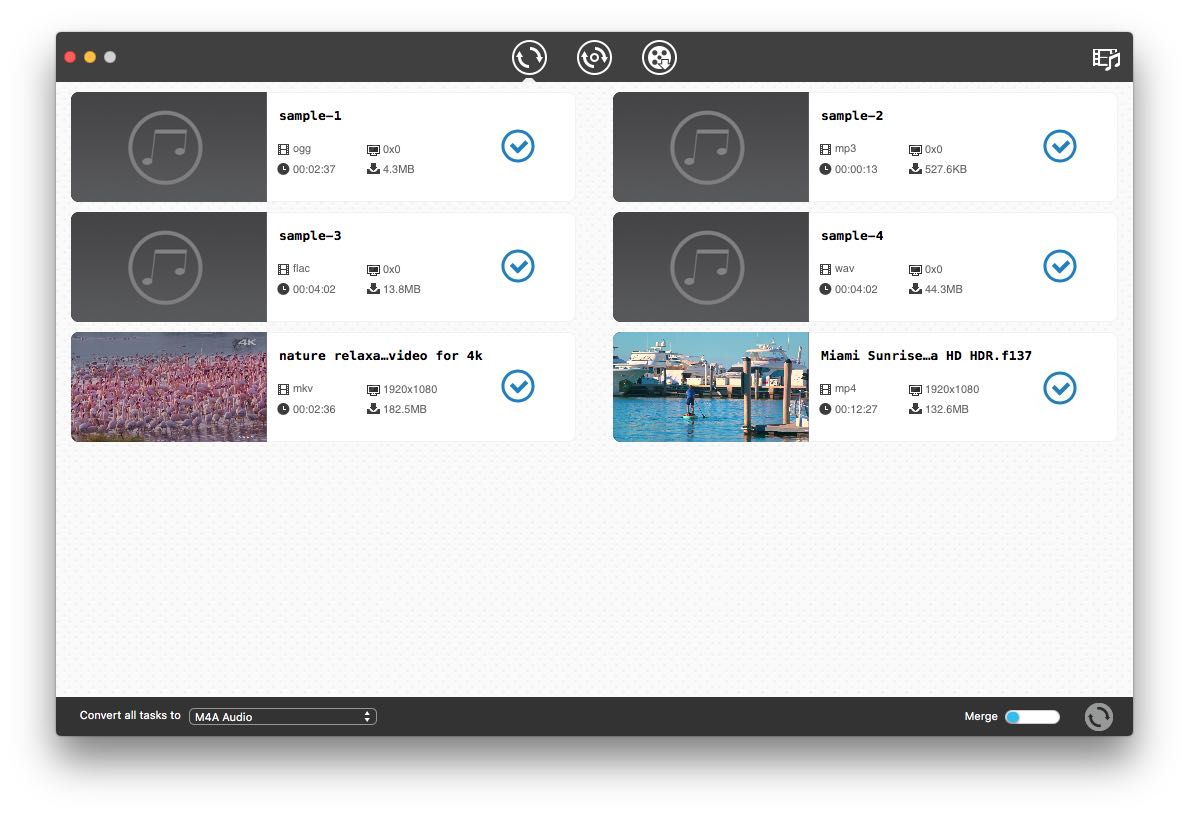Viewport: 1189px width, 816px height.
Task: Switch to the film reel Burn tab
Action: [x=660, y=58]
